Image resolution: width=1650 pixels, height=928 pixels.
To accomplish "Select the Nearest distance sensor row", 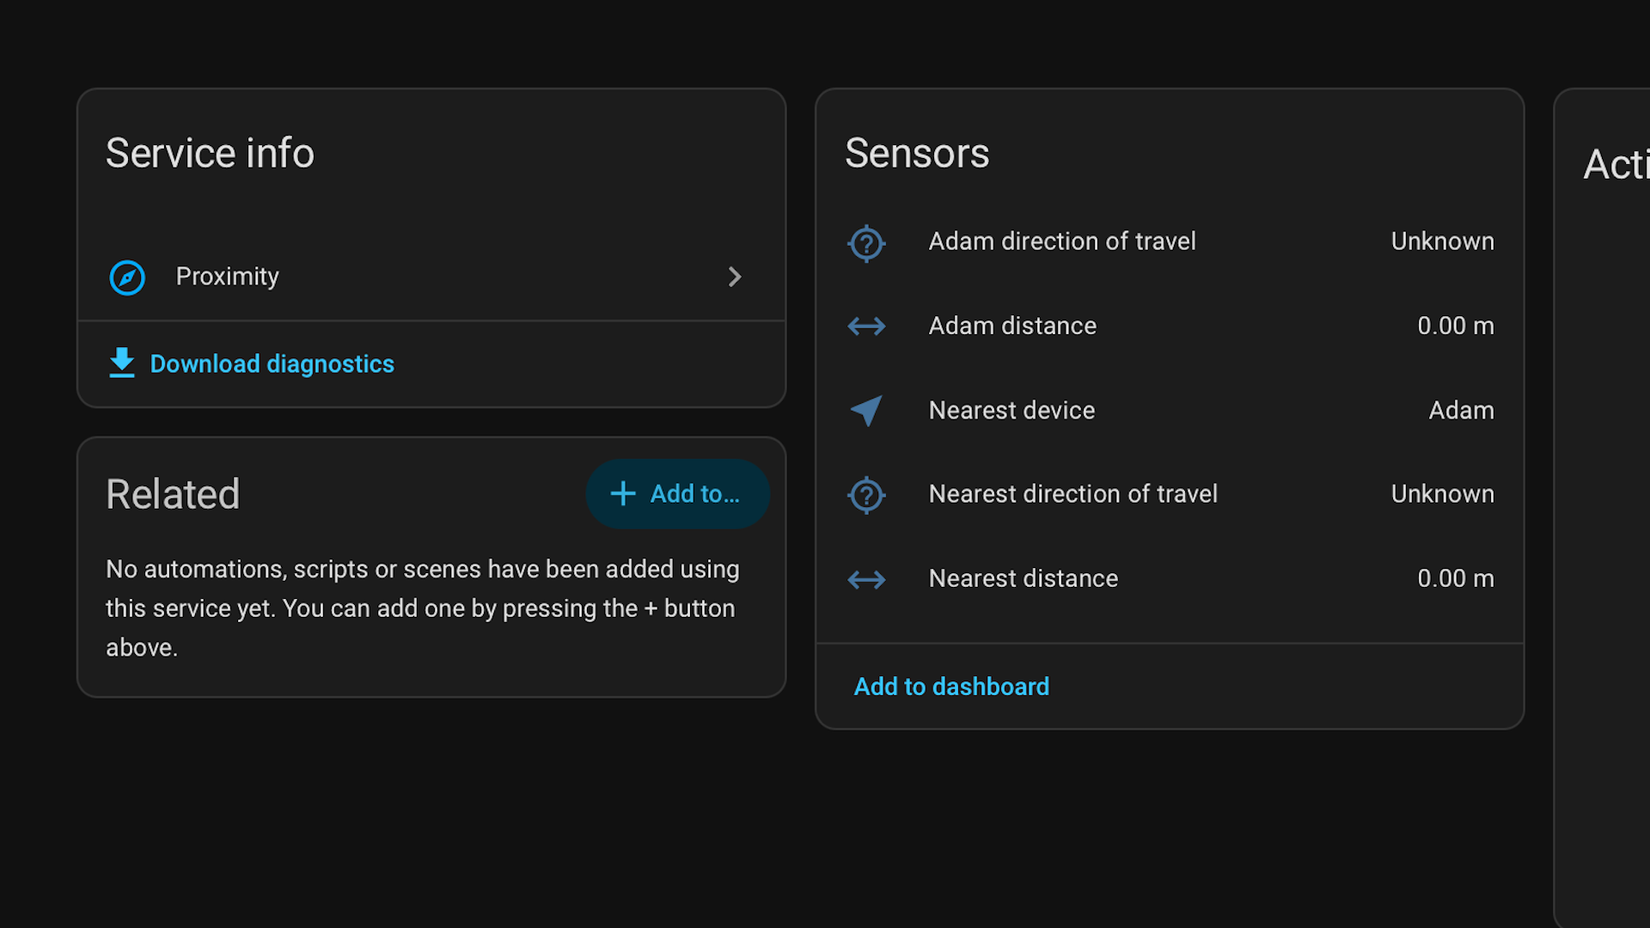I will click(x=1170, y=579).
